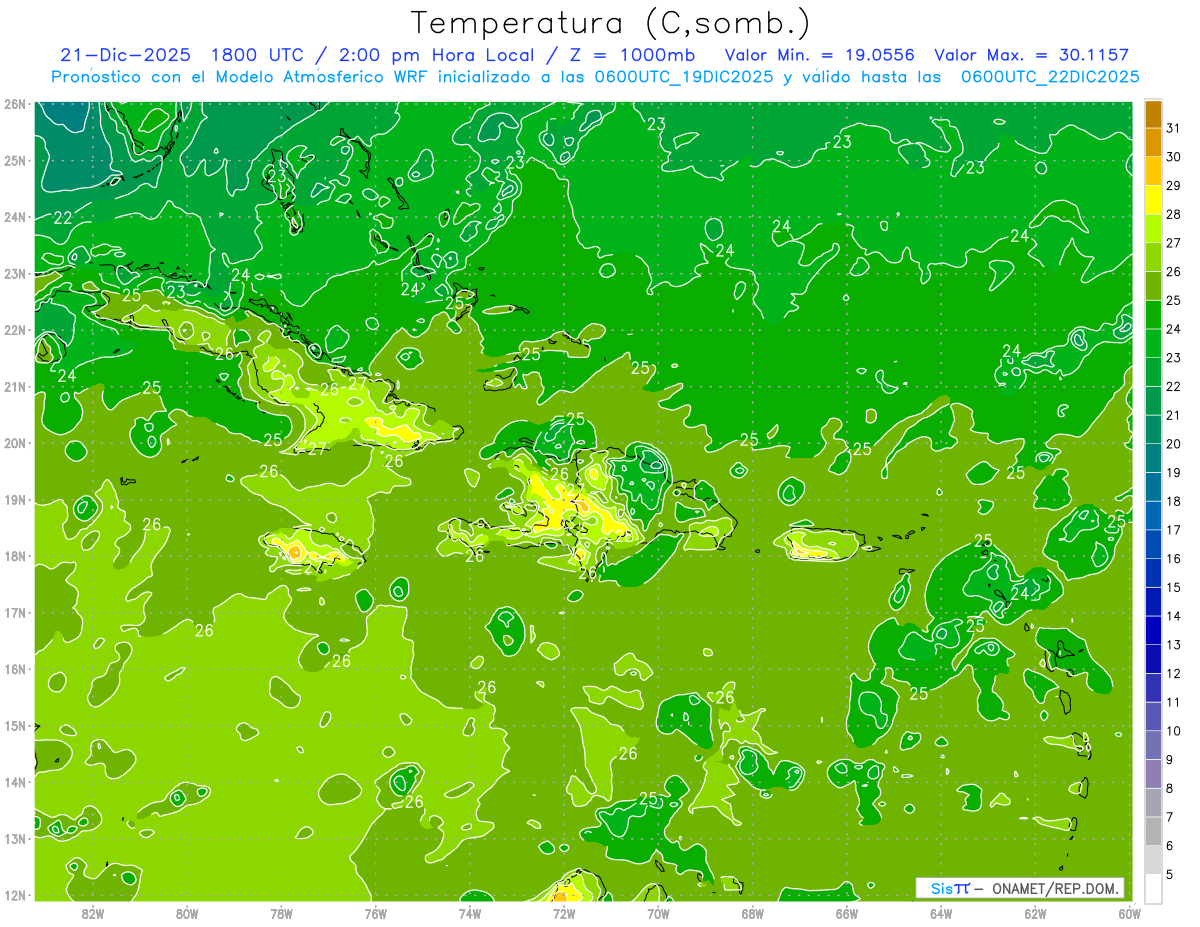Click the longitude label "62W"
Viewport: 1200px width, 927px height.
(x=1035, y=914)
